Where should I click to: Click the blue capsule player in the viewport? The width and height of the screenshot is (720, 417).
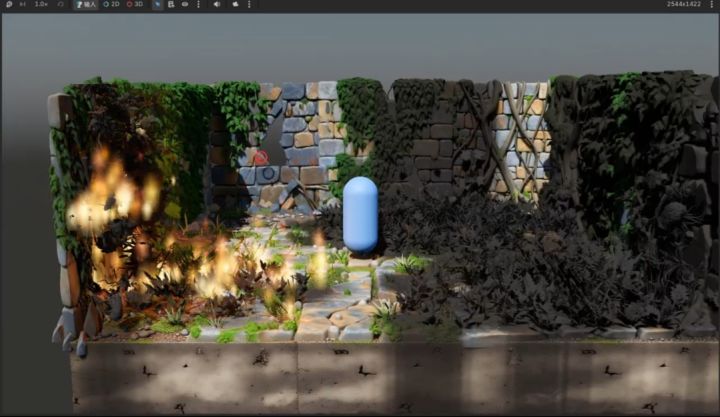click(360, 214)
